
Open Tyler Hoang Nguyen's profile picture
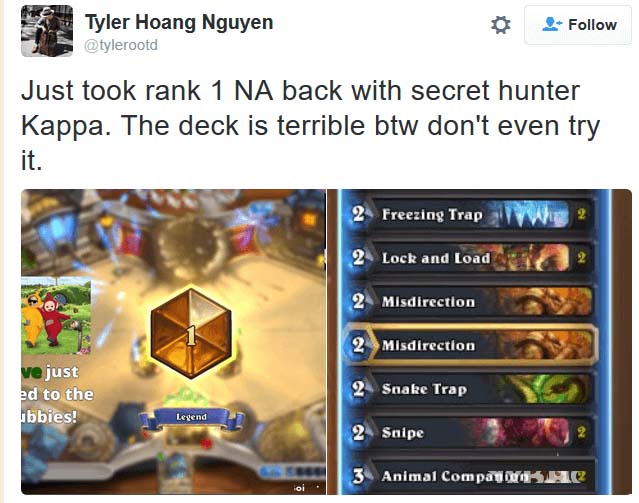pos(47,31)
